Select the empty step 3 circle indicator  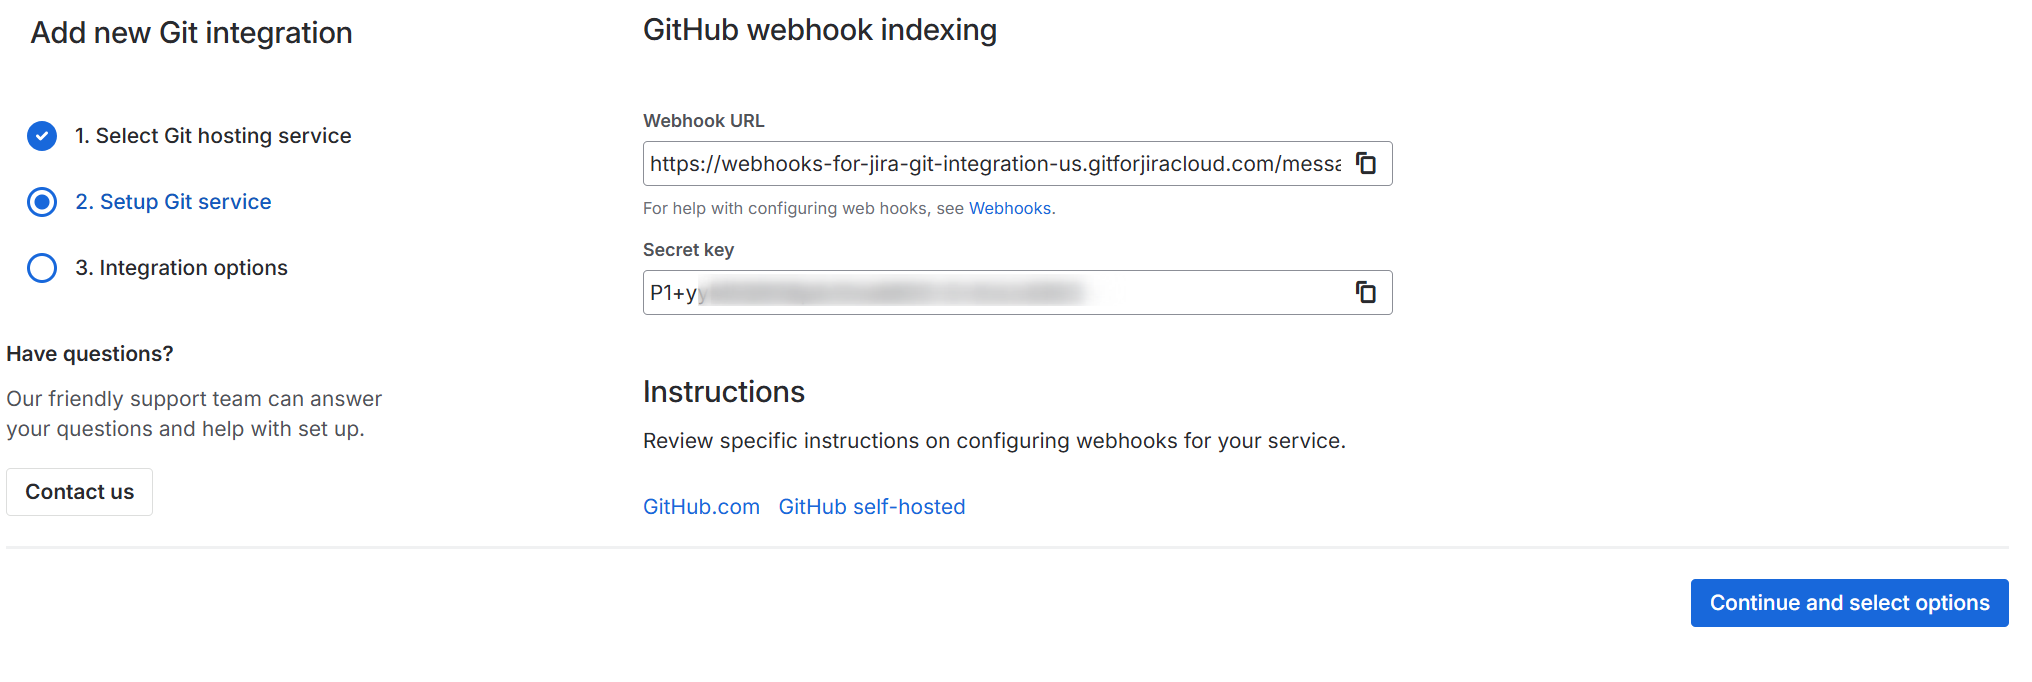coord(42,268)
